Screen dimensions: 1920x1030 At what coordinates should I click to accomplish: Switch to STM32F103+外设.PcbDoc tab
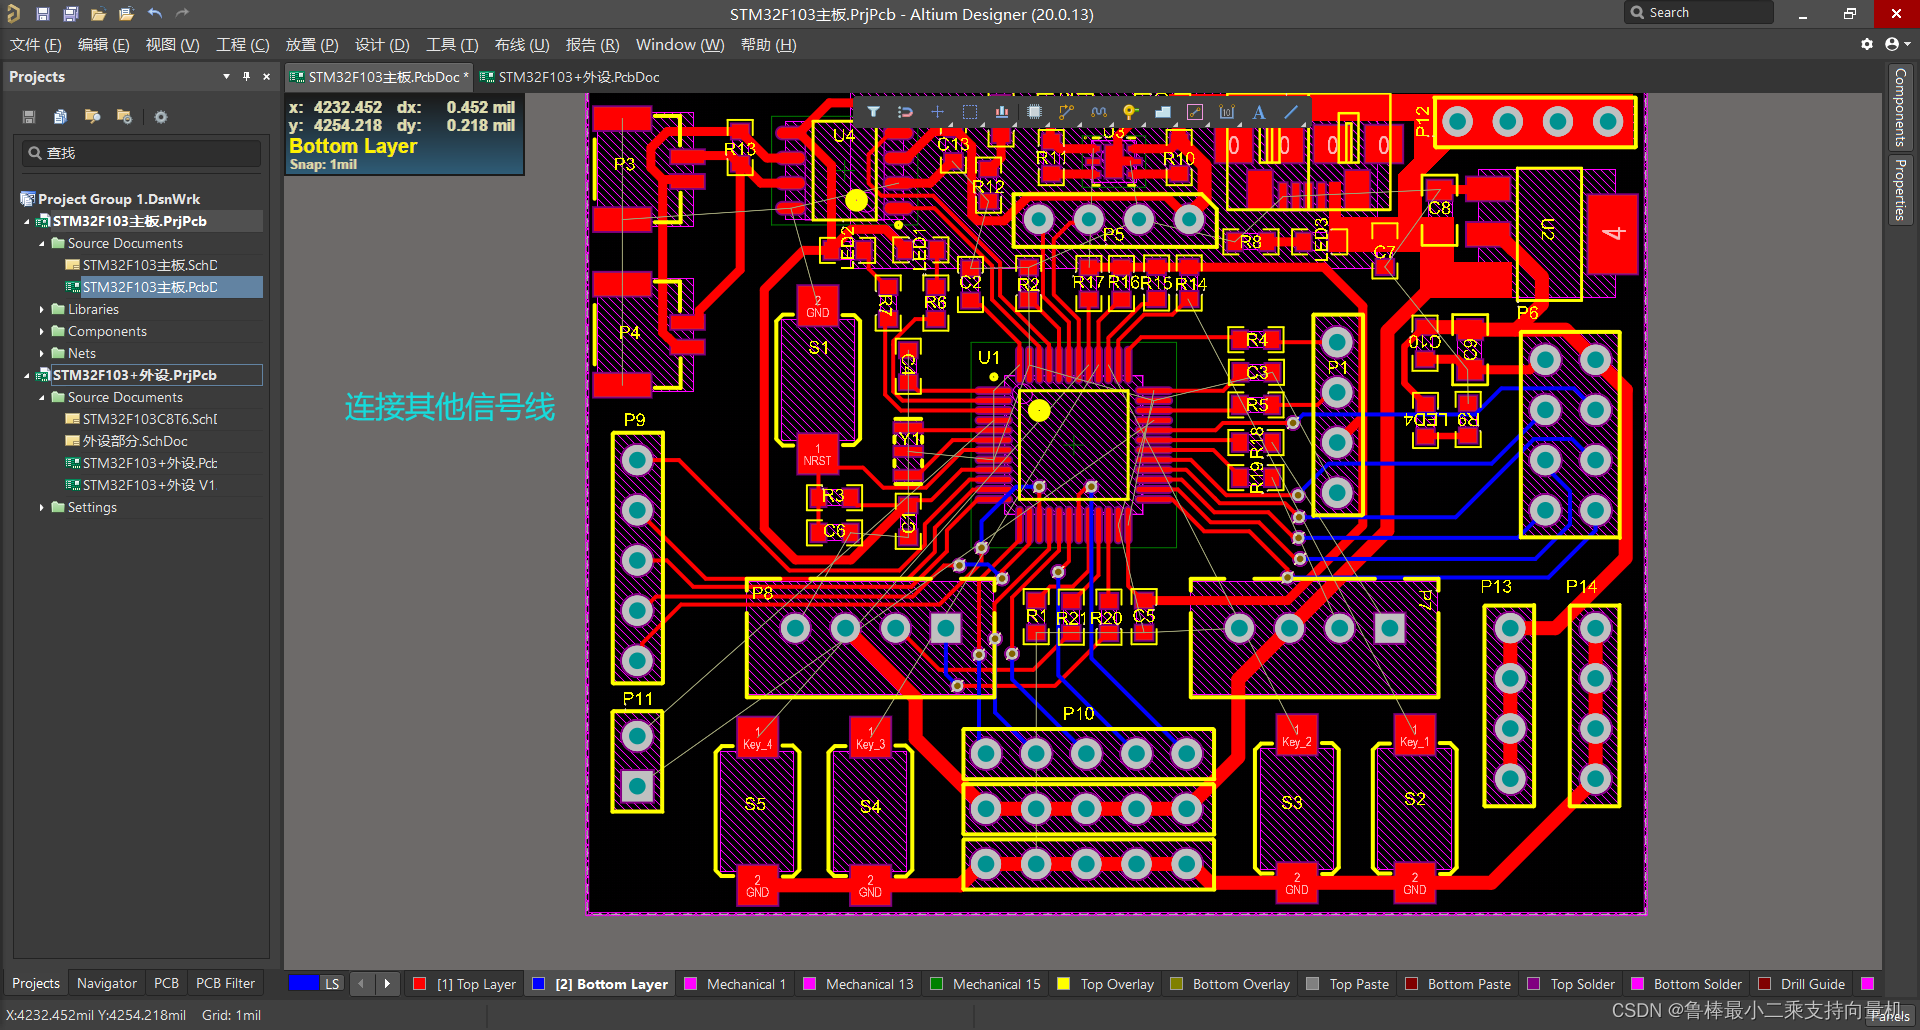570,77
